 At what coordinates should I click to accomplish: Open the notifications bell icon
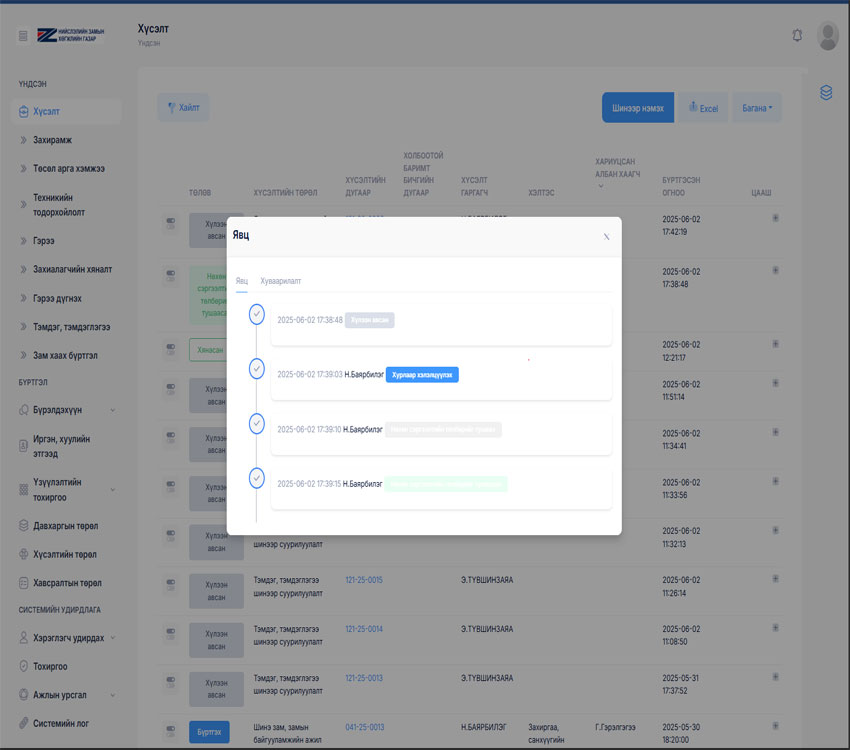click(x=797, y=35)
